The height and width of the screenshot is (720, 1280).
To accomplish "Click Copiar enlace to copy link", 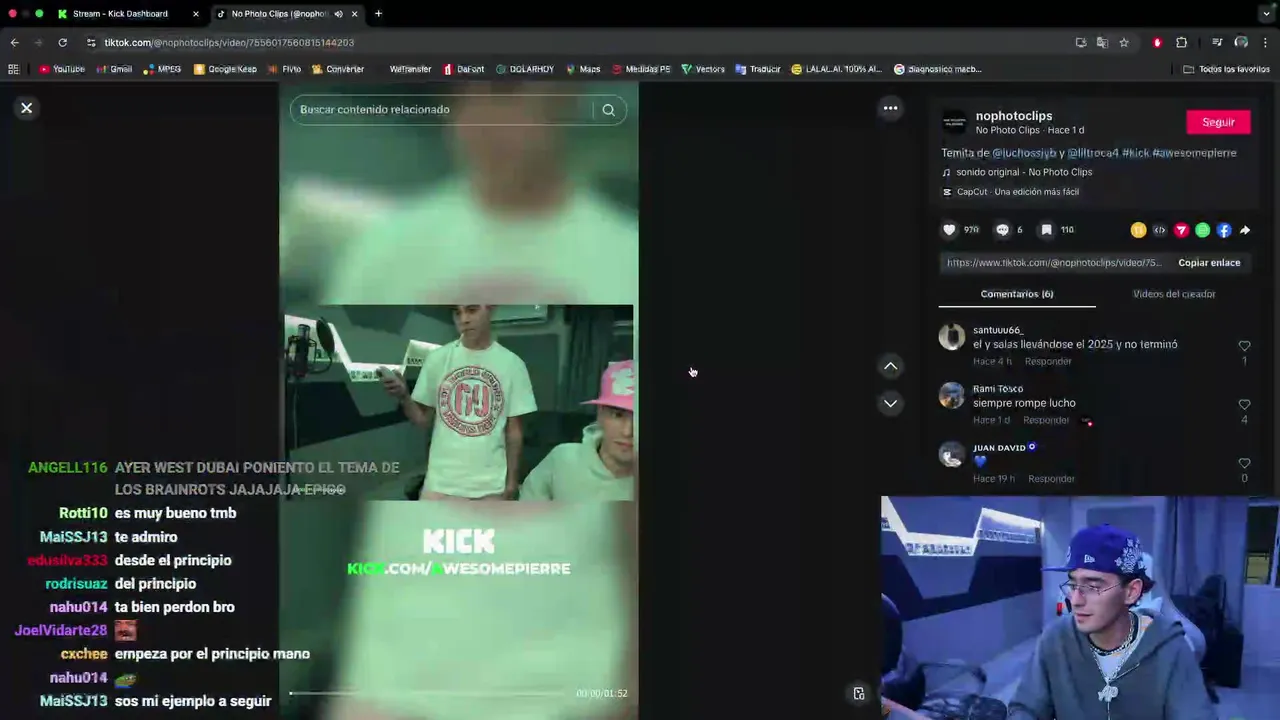I will (x=1209, y=263).
